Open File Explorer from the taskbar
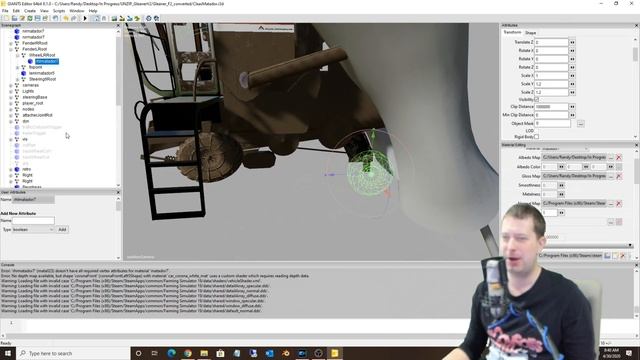The image size is (640, 360). point(204,353)
